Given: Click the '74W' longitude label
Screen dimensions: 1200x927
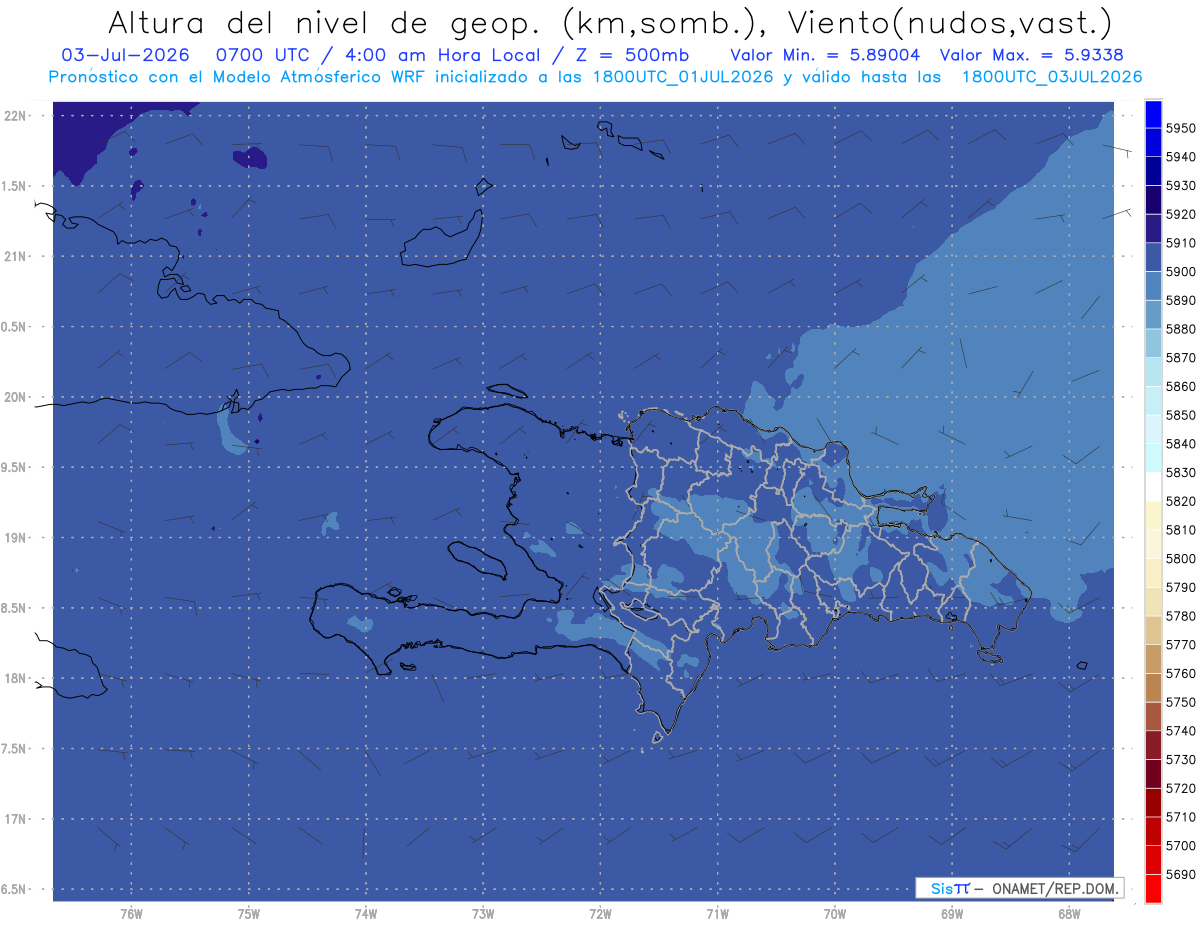Looking at the screenshot, I should (x=366, y=913).
